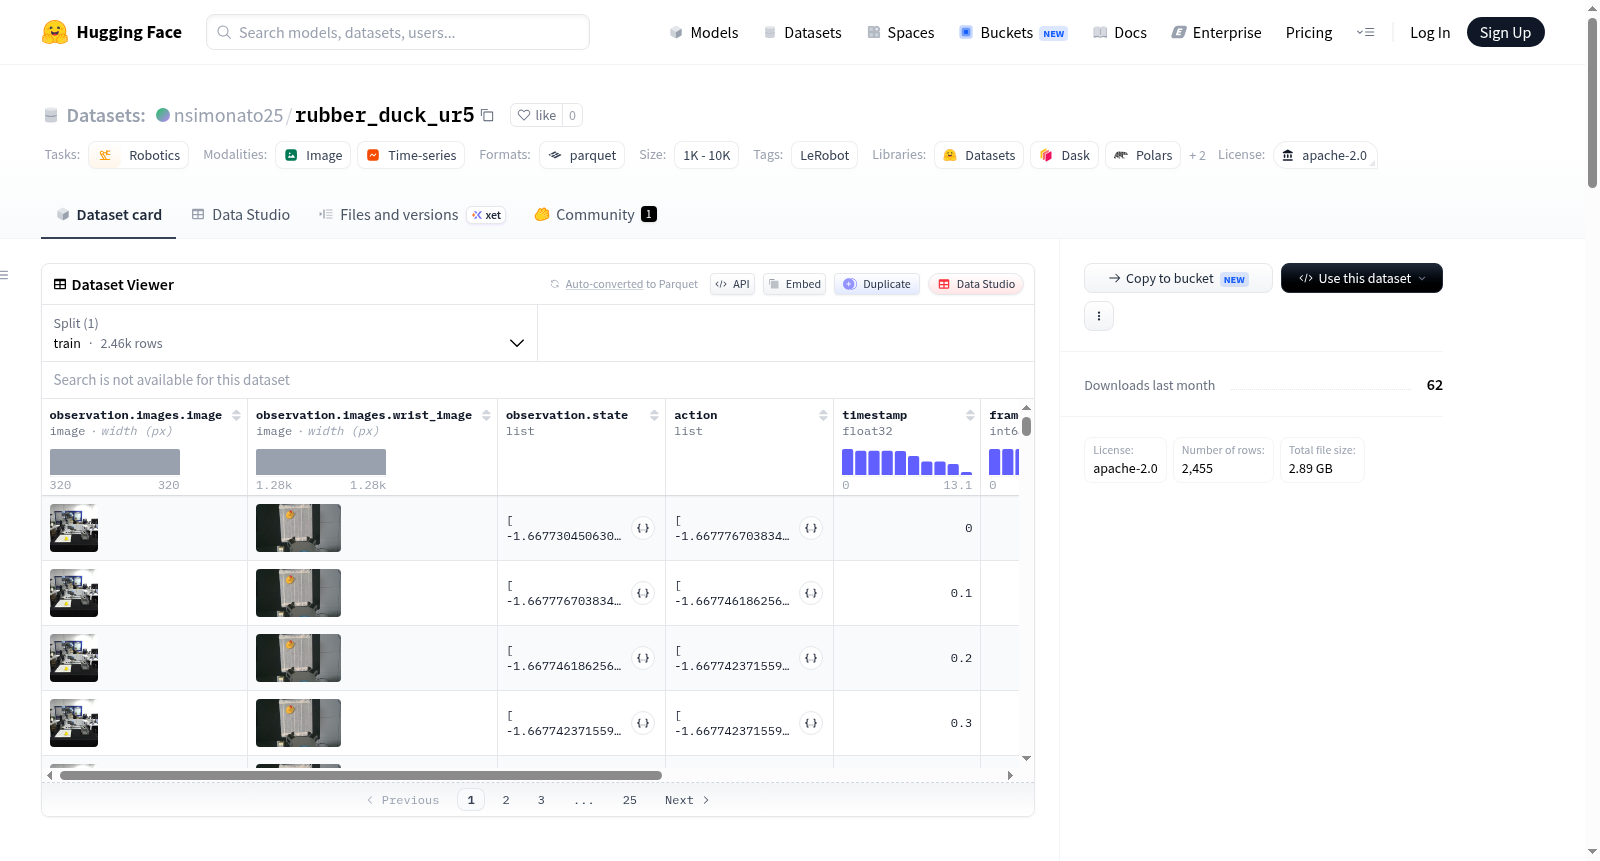Click the timestamp histogram bars
The height and width of the screenshot is (861, 1600).
click(907, 462)
